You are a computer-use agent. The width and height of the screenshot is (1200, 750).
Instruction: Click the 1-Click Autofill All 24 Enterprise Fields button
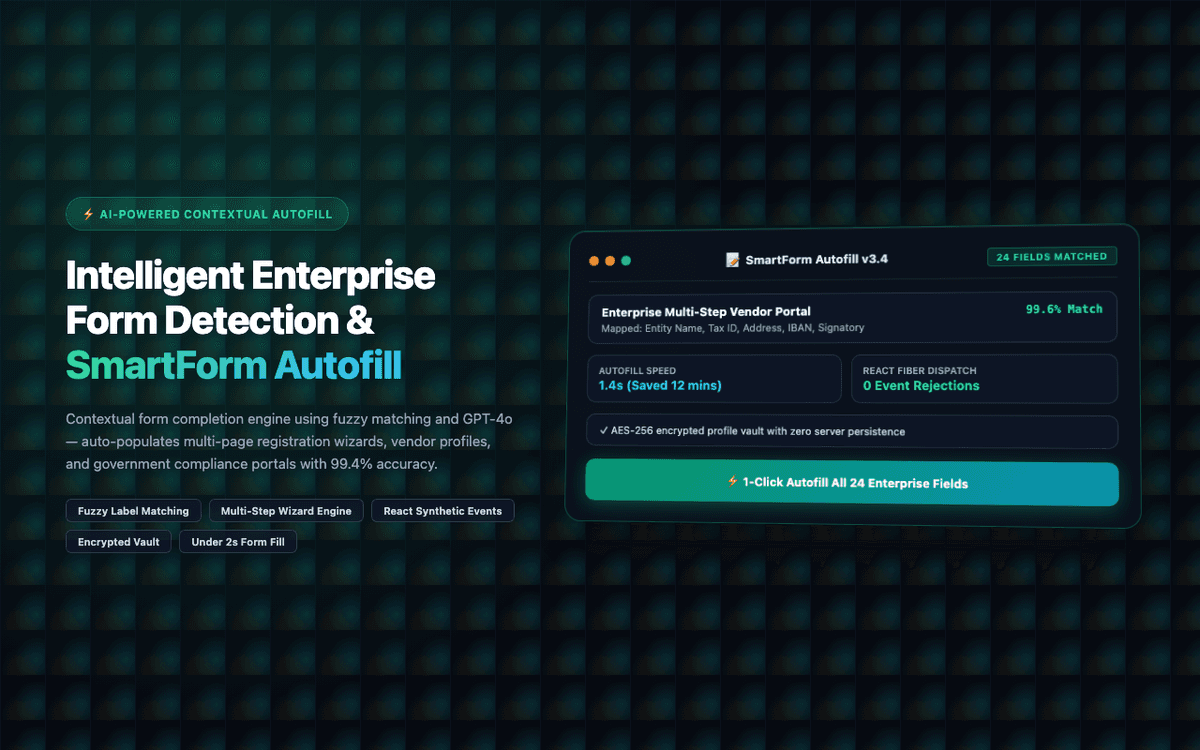click(x=852, y=483)
